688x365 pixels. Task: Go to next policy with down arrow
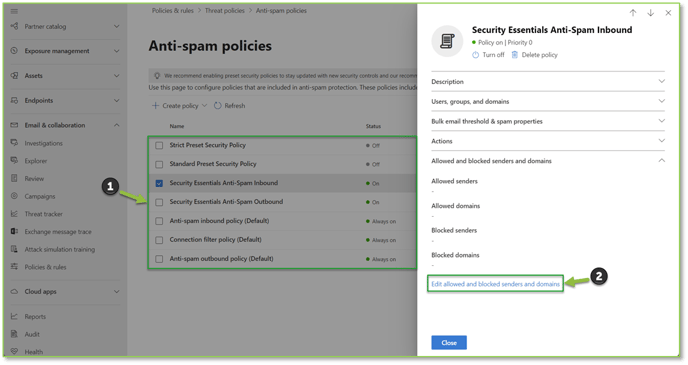(x=651, y=13)
